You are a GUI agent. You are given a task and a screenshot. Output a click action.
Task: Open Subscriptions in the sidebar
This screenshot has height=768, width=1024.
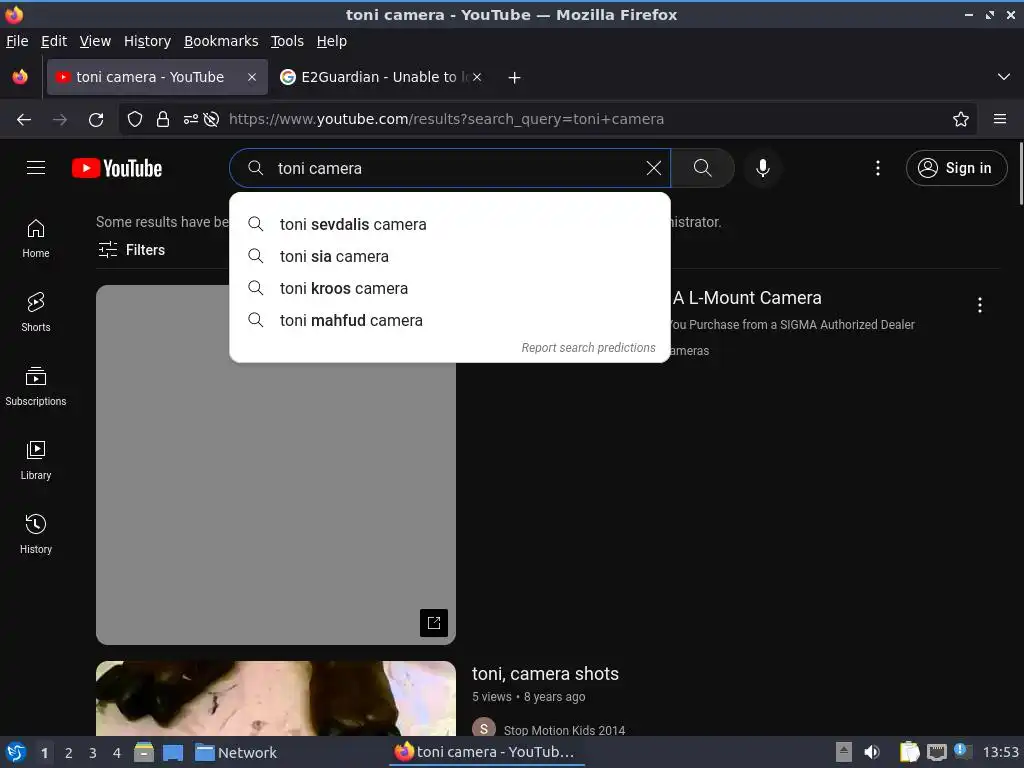click(x=36, y=387)
